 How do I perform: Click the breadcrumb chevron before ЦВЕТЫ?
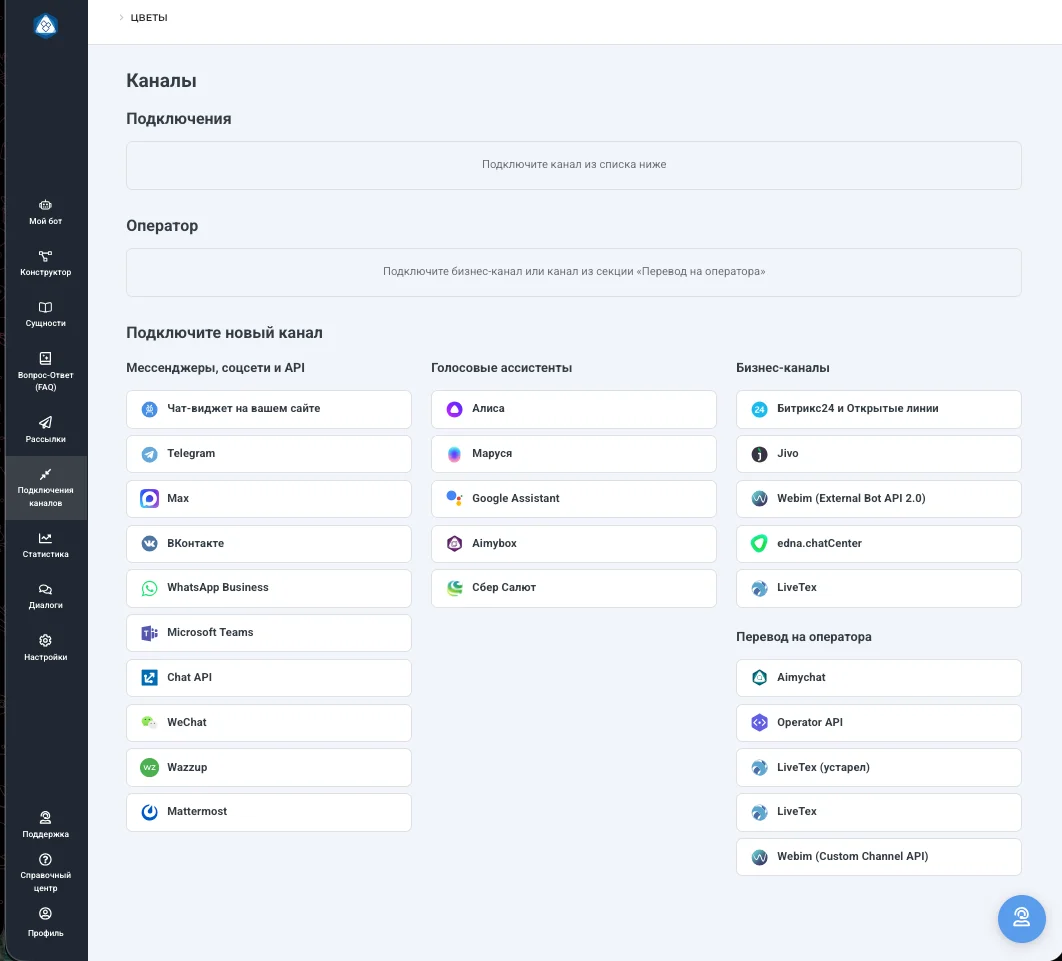[121, 18]
